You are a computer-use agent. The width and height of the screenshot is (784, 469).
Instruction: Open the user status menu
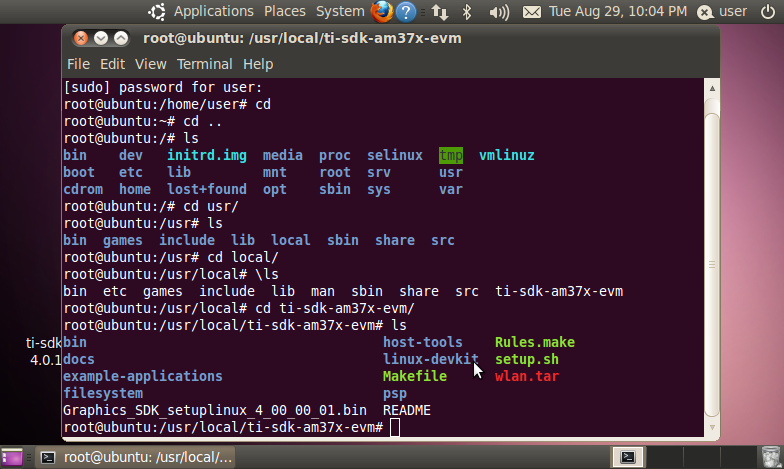click(722, 12)
